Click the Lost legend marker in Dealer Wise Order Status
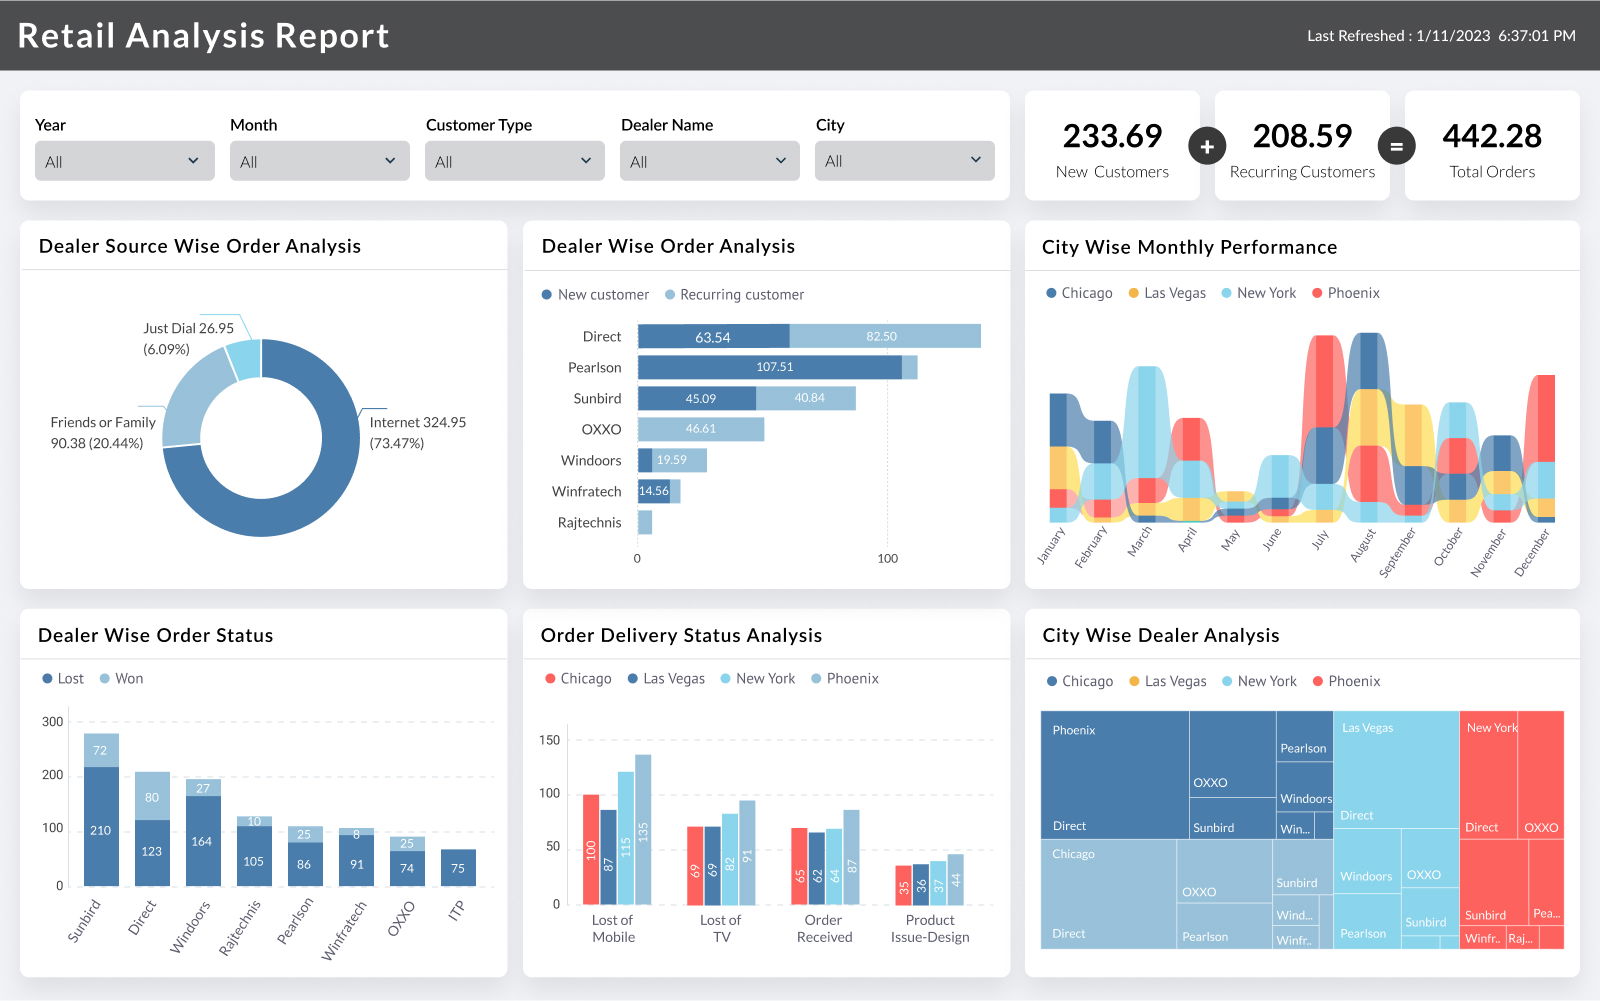Image resolution: width=1600 pixels, height=1001 pixels. (47, 679)
